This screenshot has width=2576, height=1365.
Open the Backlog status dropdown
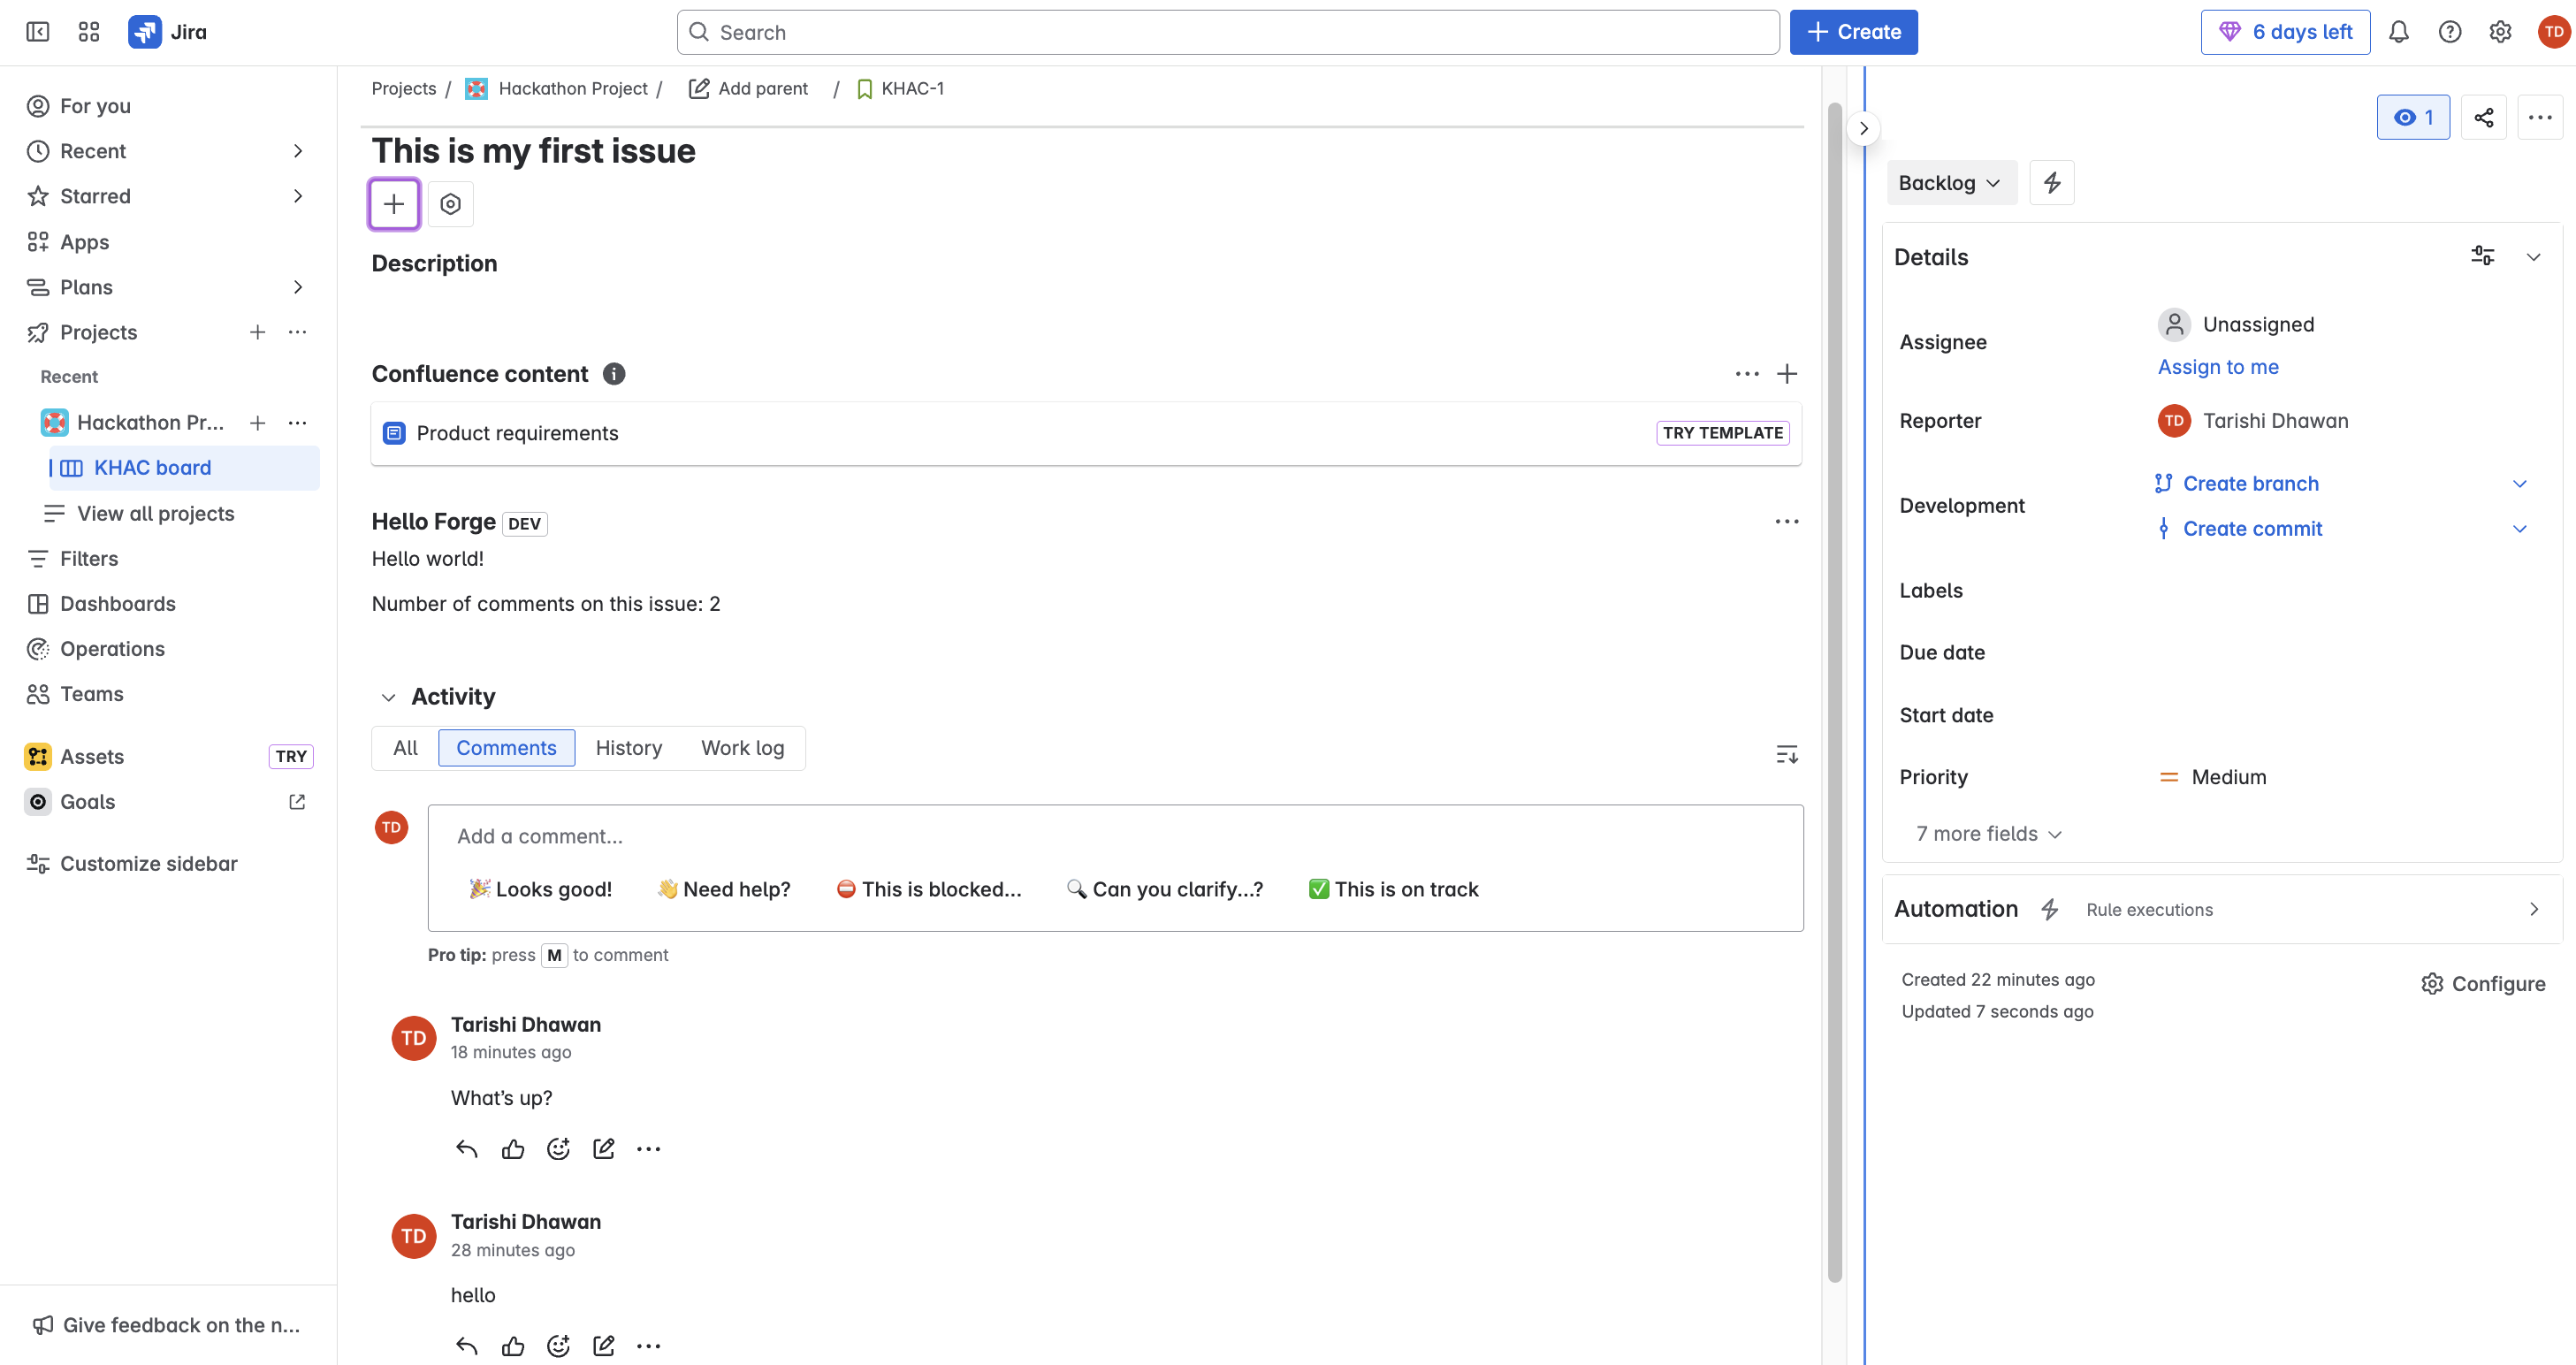pos(1950,183)
